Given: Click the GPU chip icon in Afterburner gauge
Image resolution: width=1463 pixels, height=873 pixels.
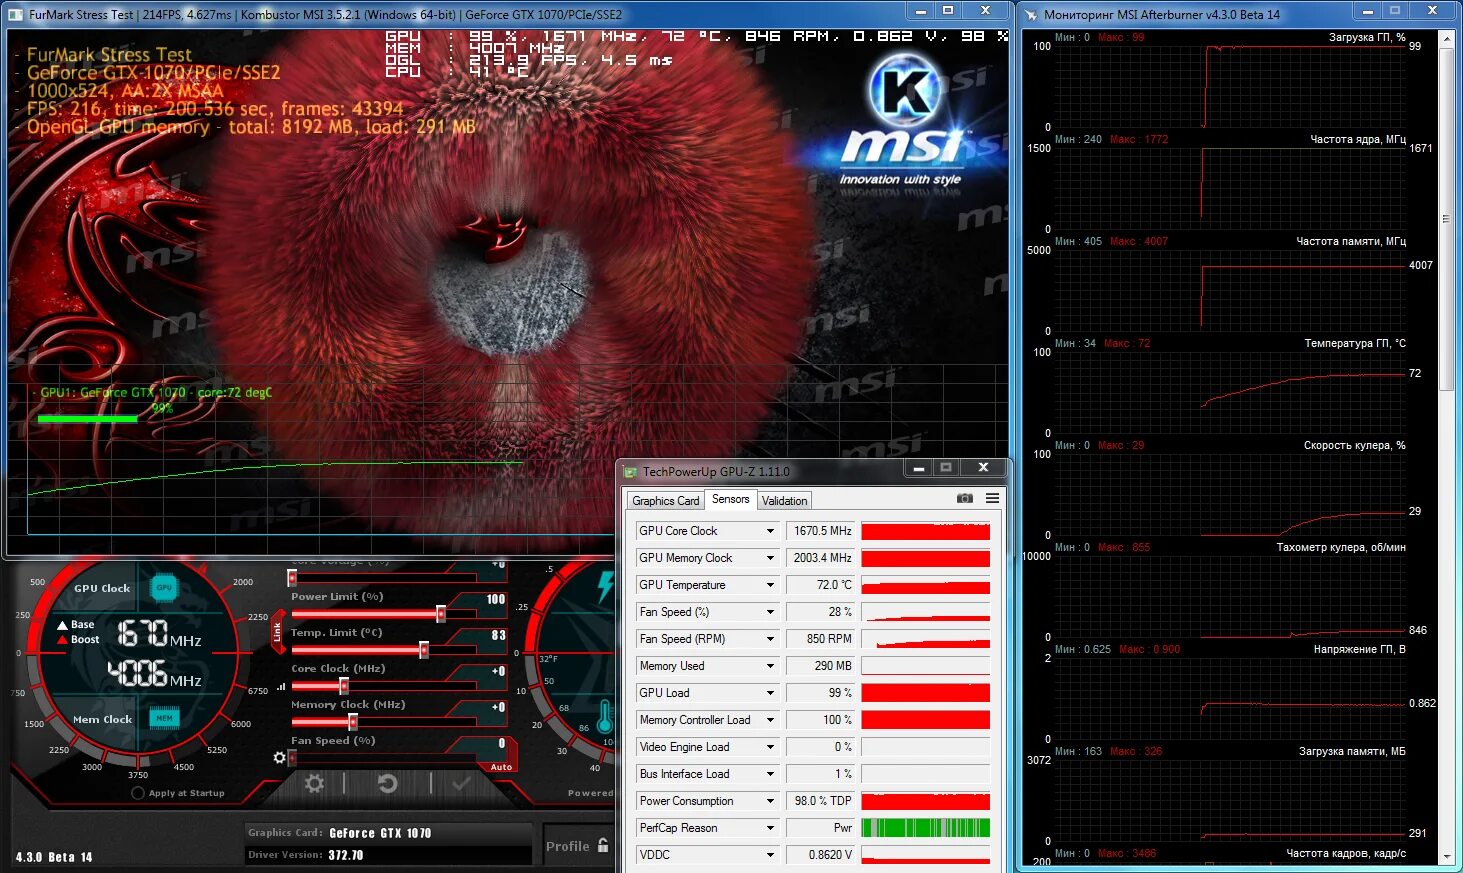Looking at the screenshot, I should [164, 588].
